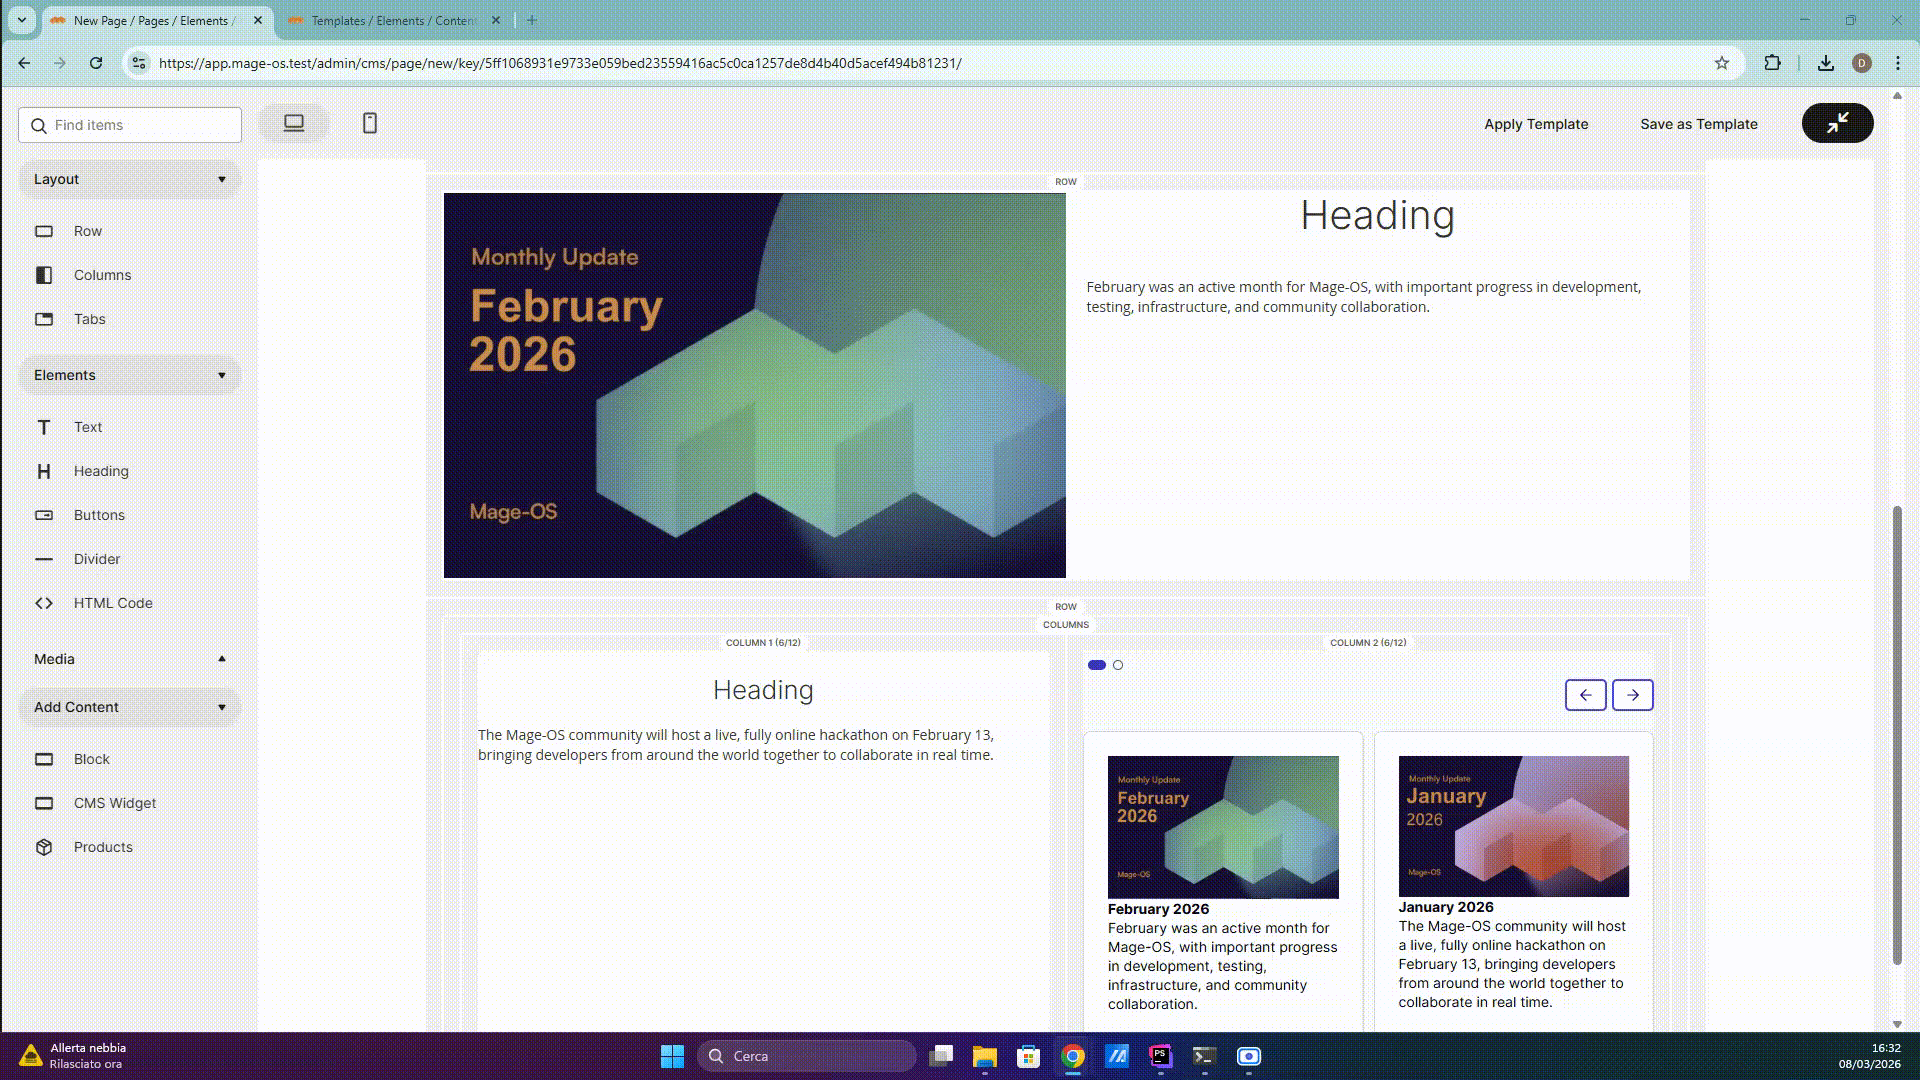Click Save as Template
The width and height of the screenshot is (1920, 1080).
1698,124
